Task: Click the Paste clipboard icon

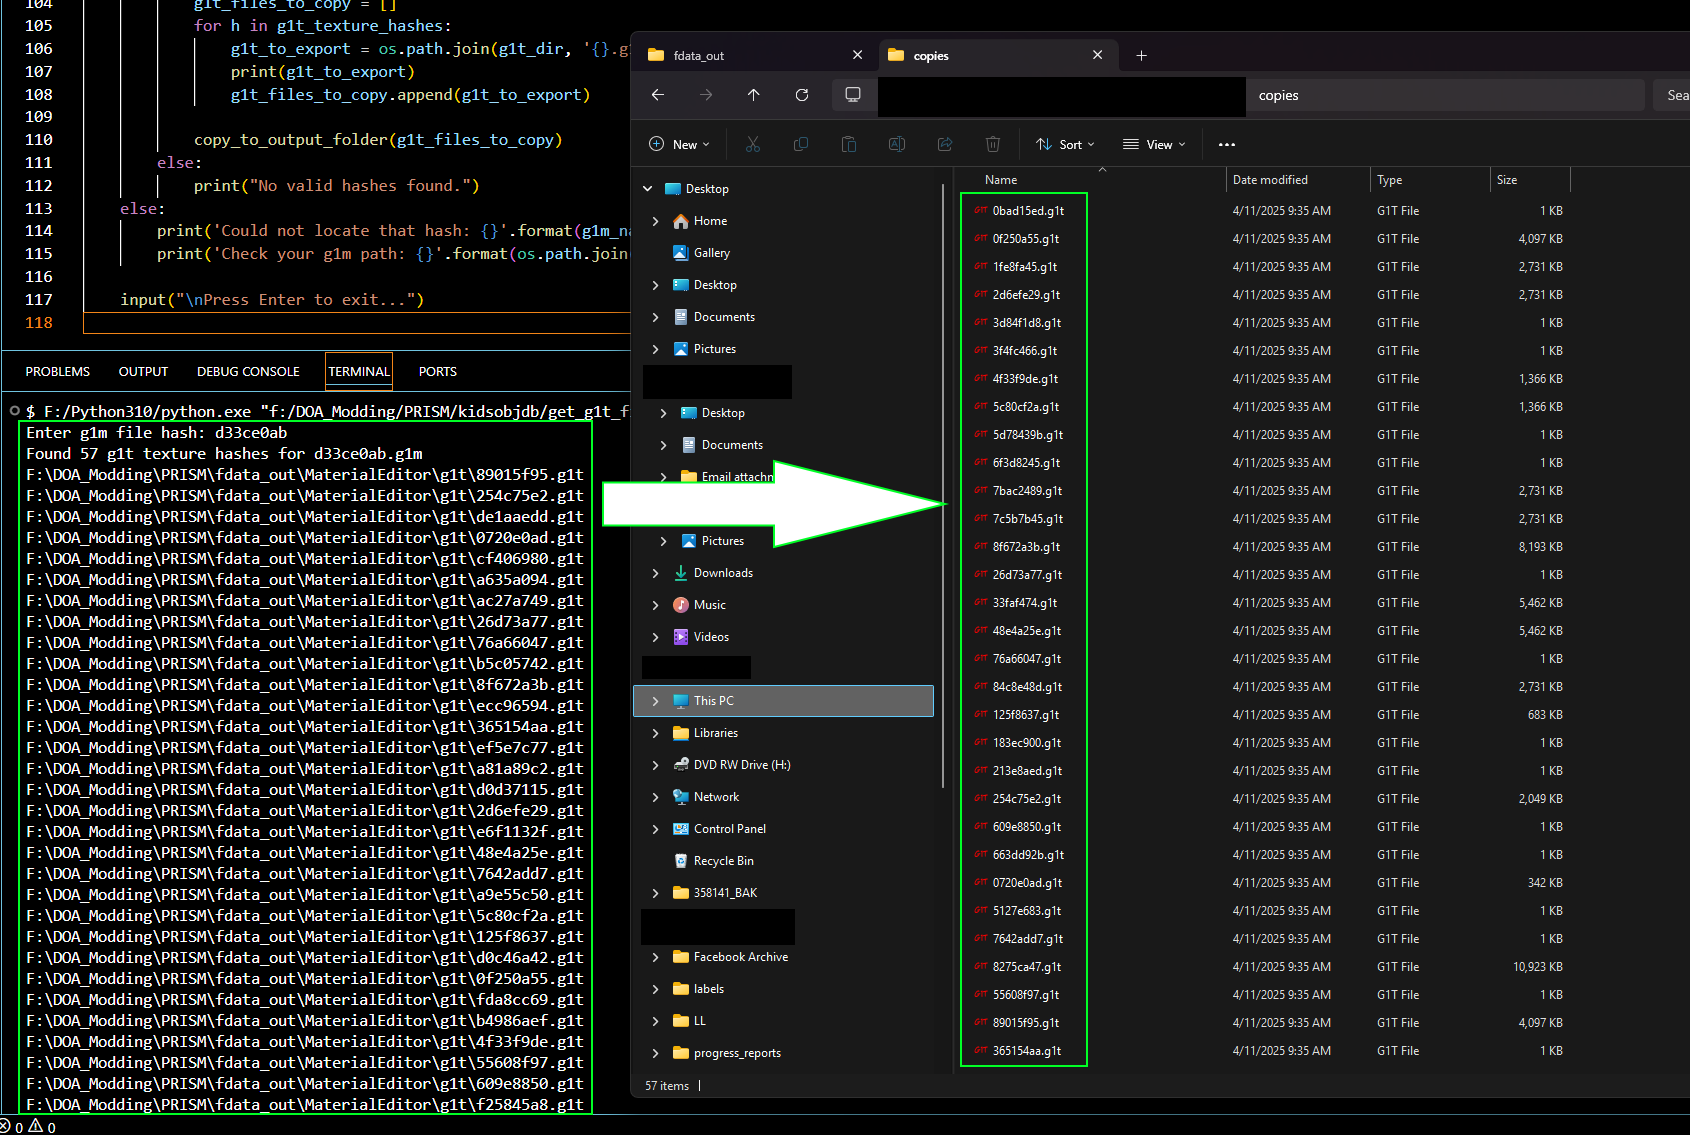Action: 848,144
